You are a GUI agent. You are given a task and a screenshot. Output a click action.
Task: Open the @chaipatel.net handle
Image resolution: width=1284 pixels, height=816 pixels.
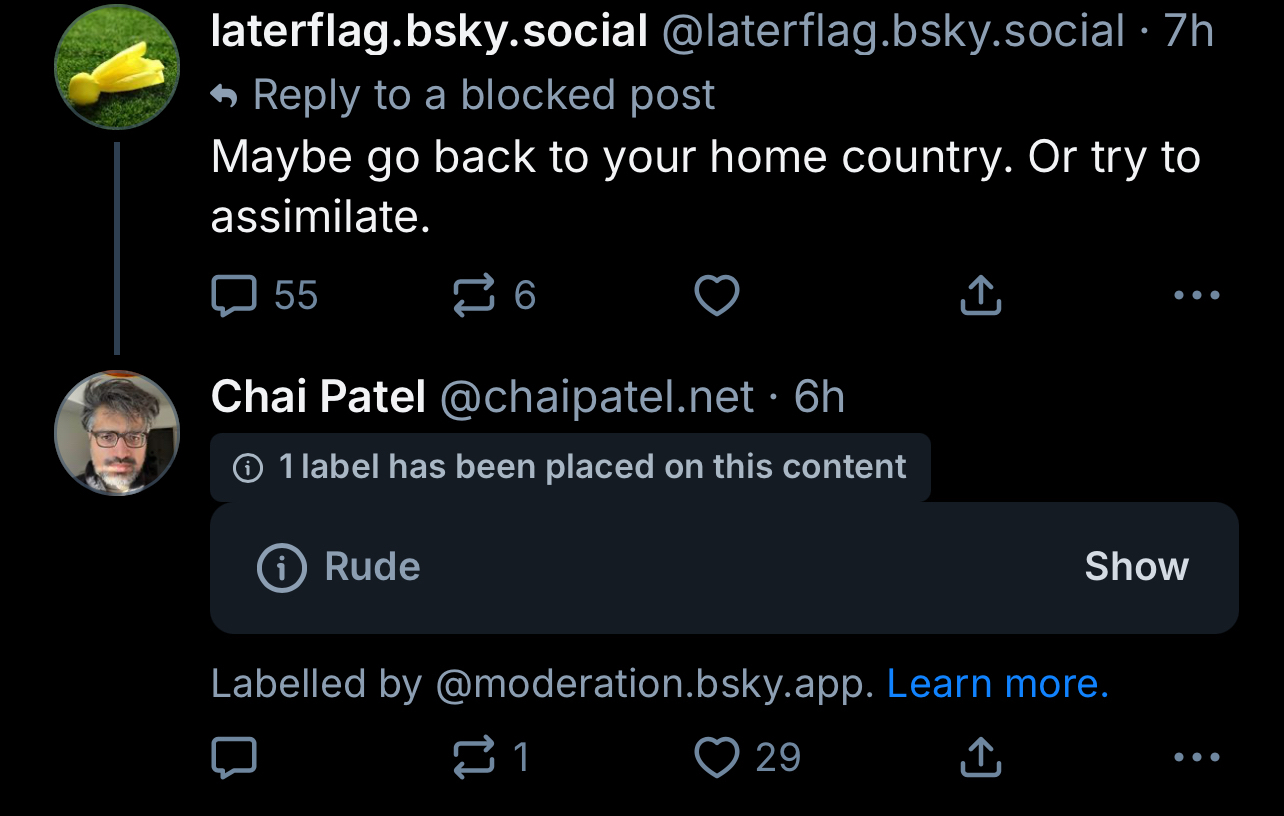tap(596, 397)
